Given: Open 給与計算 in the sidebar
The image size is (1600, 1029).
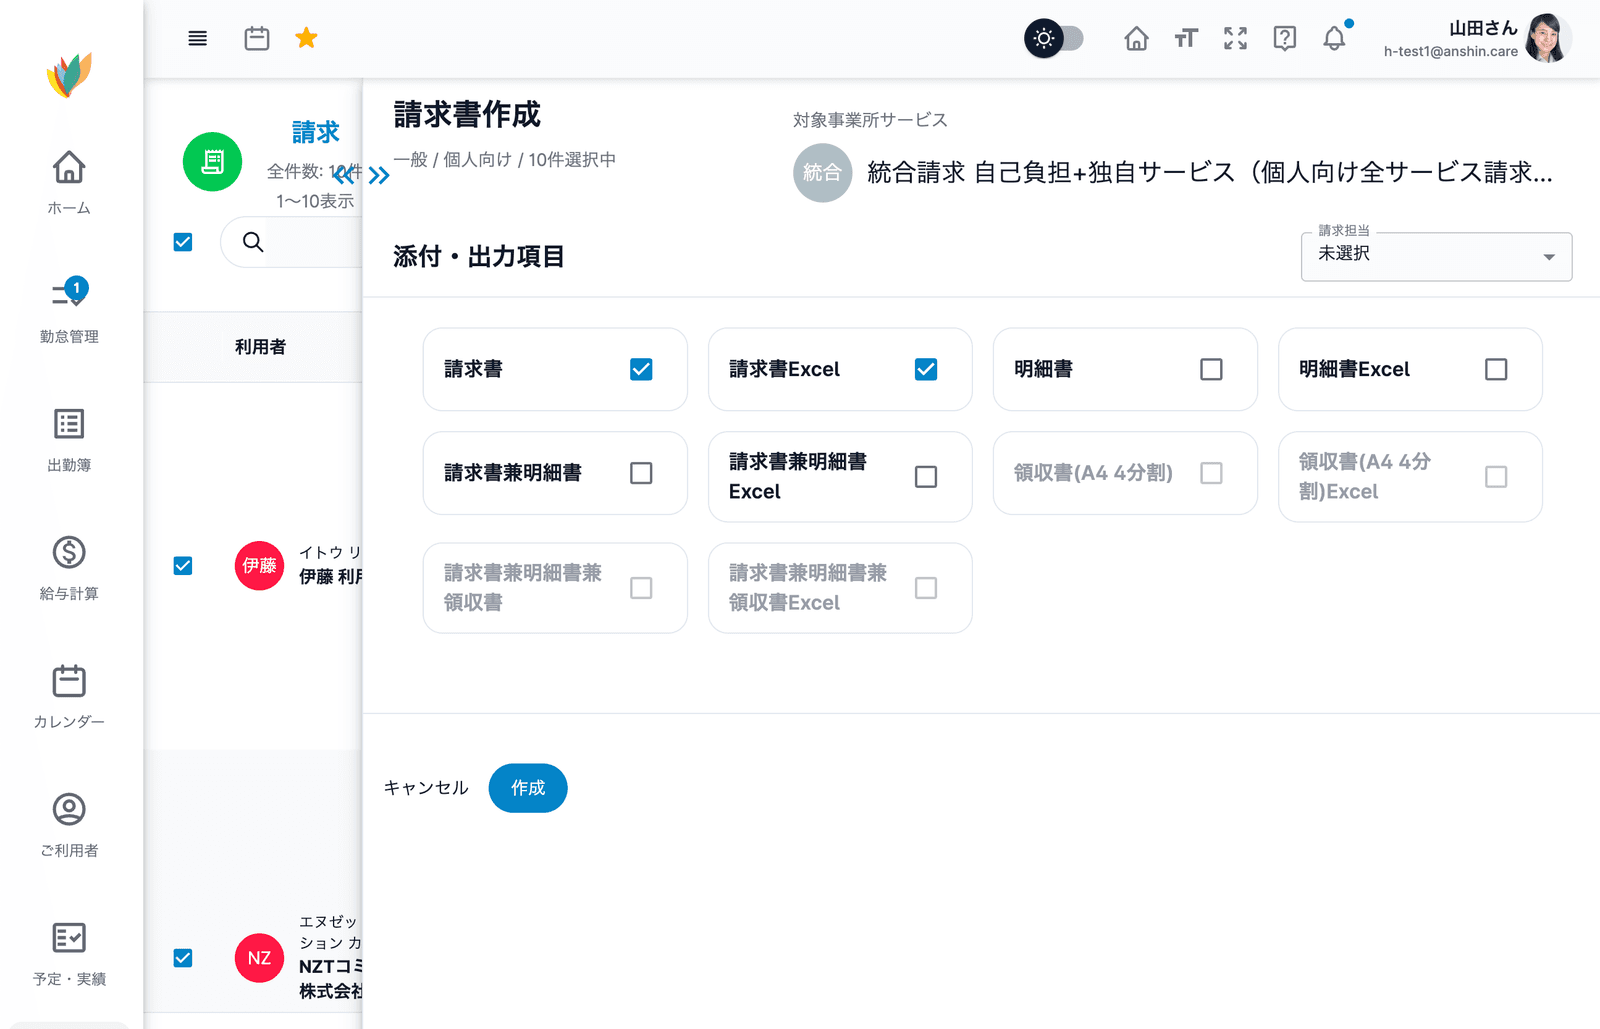Looking at the screenshot, I should tap(69, 567).
